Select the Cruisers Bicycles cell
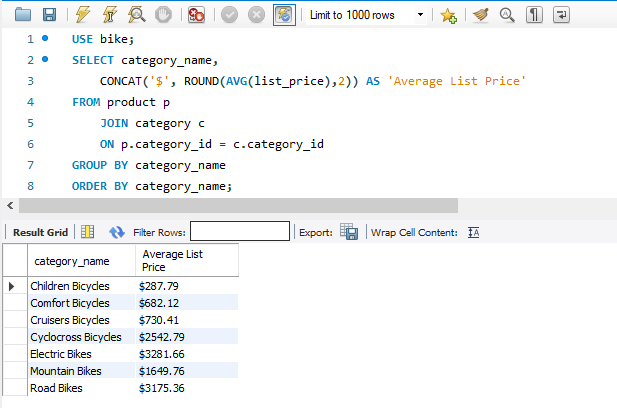This screenshot has width=617, height=408. coord(81,320)
